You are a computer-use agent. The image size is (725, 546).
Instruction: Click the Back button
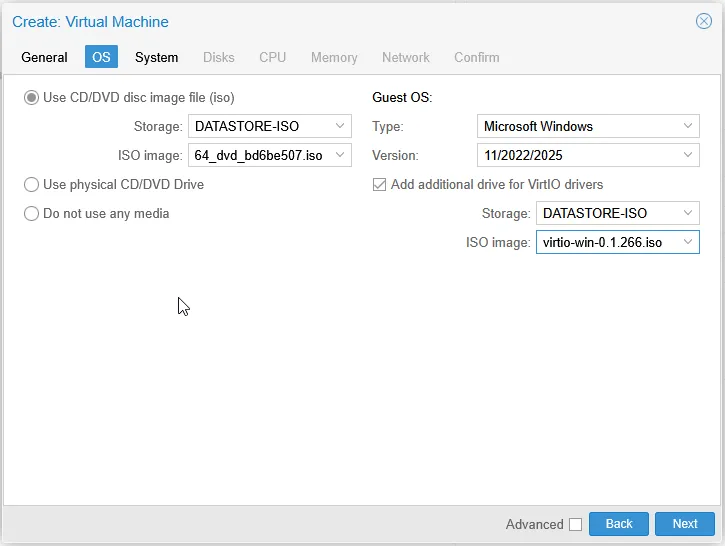pyautogui.click(x=619, y=524)
